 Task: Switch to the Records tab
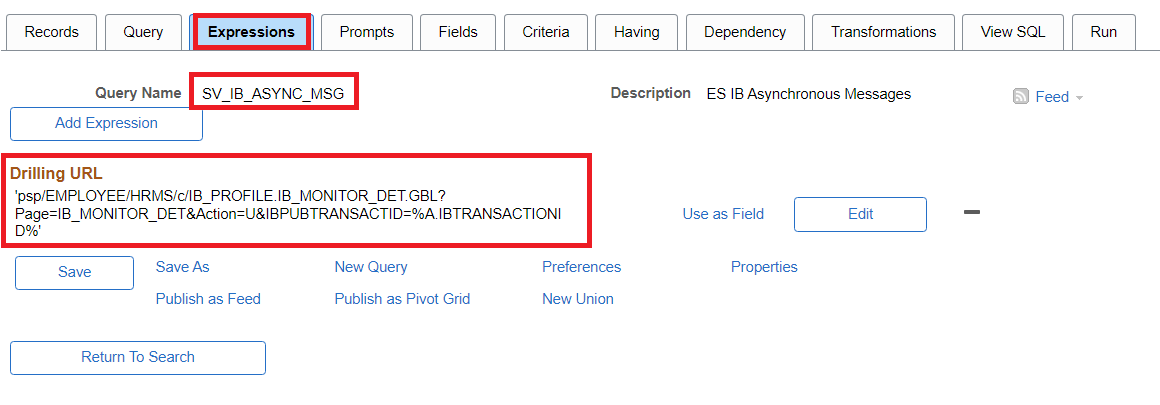coord(51,32)
